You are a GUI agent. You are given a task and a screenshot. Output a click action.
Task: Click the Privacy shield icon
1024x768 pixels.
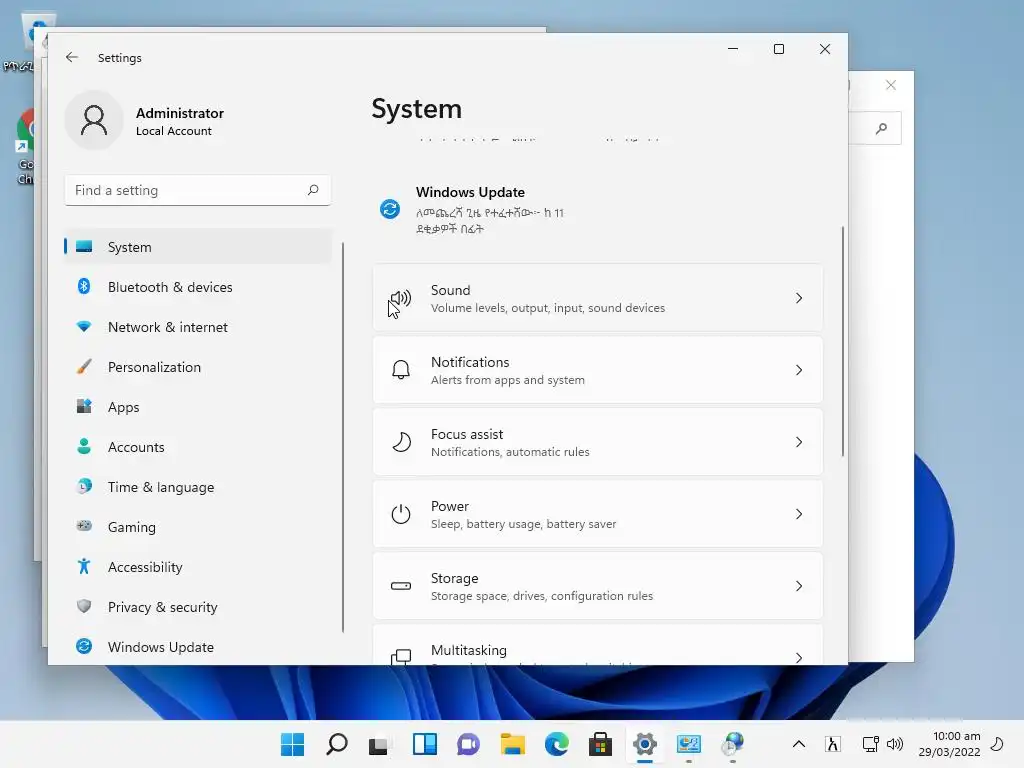point(84,606)
